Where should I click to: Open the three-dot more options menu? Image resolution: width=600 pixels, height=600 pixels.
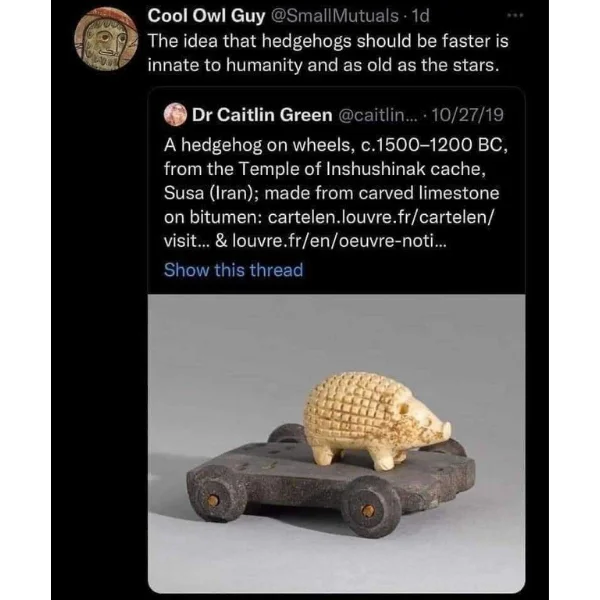[x=514, y=16]
